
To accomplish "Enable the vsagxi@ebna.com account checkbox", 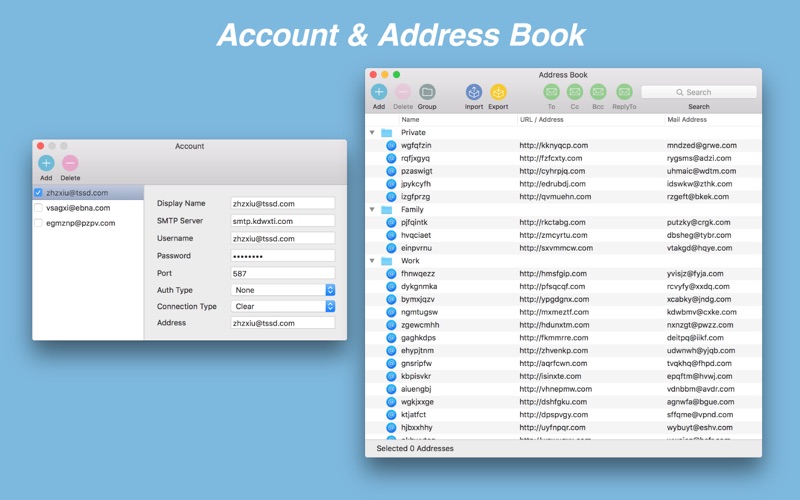I will tap(38, 208).
